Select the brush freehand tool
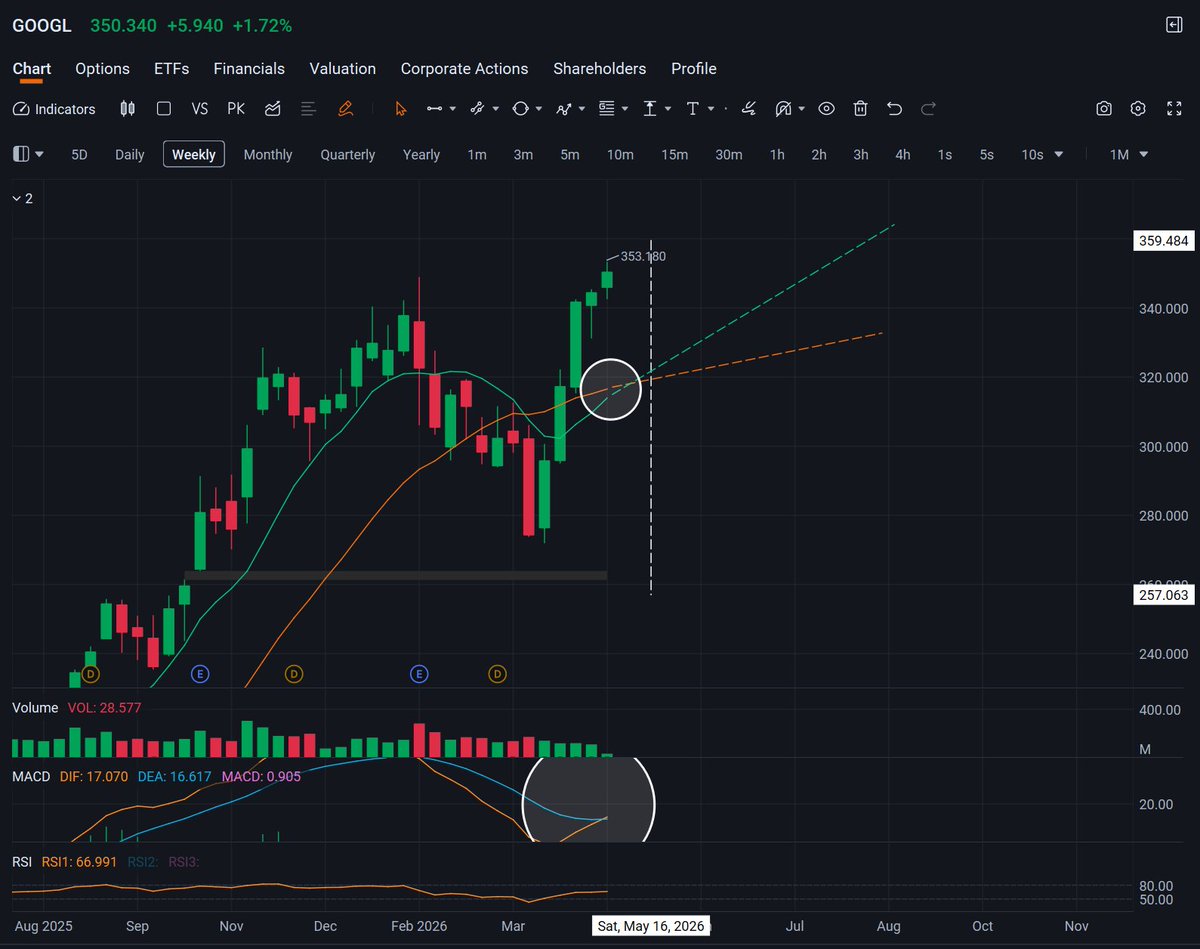Viewport: 1200px width, 949px height. point(750,109)
